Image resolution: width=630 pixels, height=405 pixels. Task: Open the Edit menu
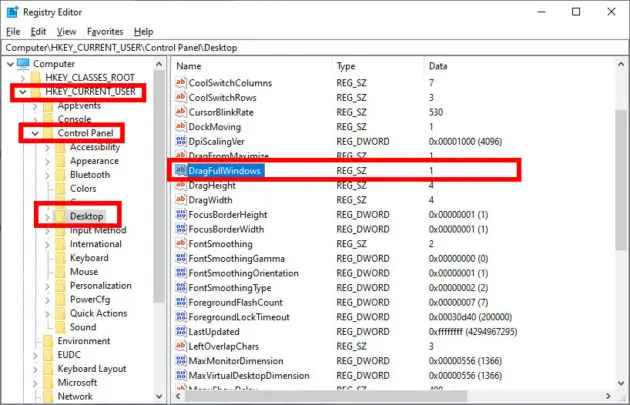tap(38, 32)
